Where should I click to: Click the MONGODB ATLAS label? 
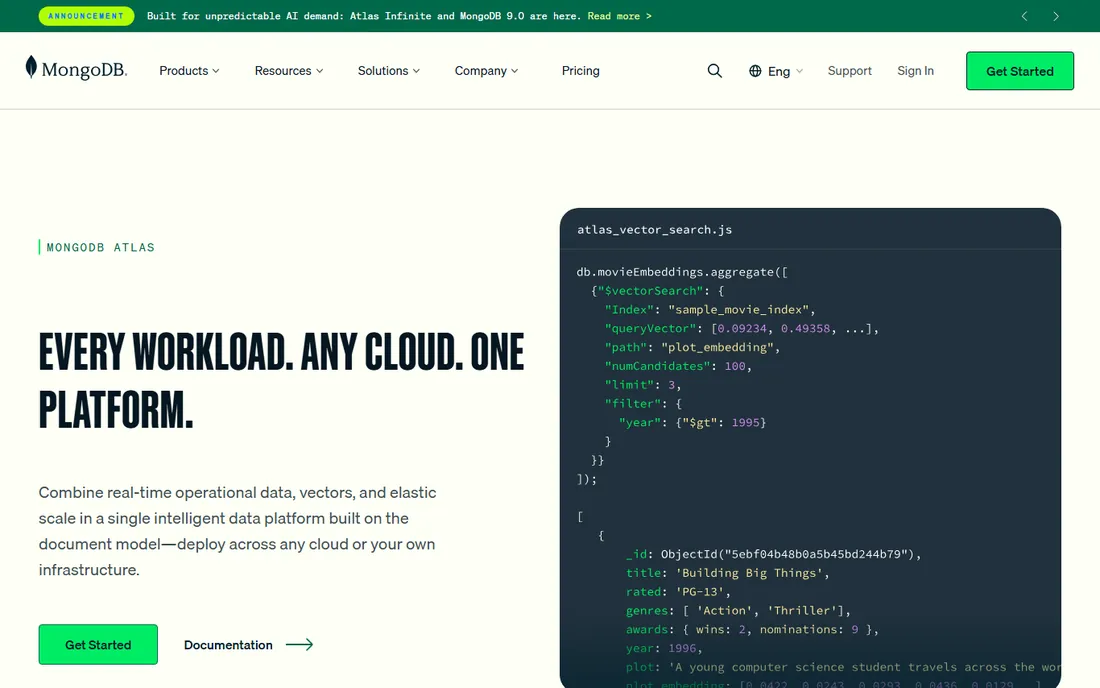click(x=100, y=248)
